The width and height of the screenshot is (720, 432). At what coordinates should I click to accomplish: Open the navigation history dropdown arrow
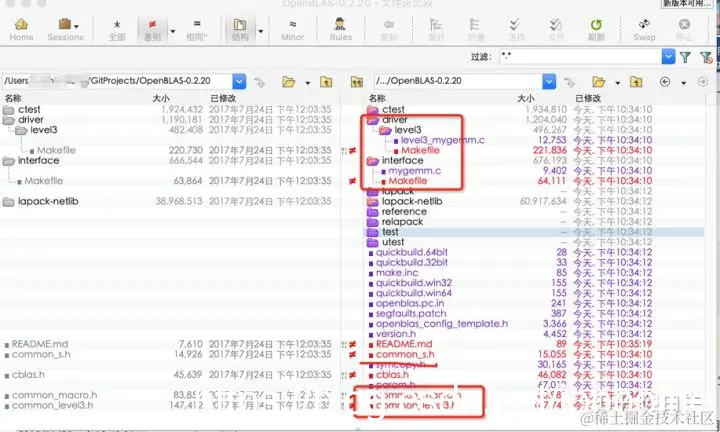[x=683, y=83]
